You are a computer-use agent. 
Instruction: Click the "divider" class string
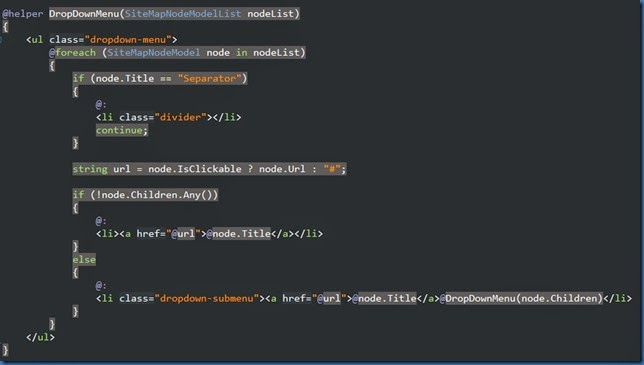(x=180, y=117)
